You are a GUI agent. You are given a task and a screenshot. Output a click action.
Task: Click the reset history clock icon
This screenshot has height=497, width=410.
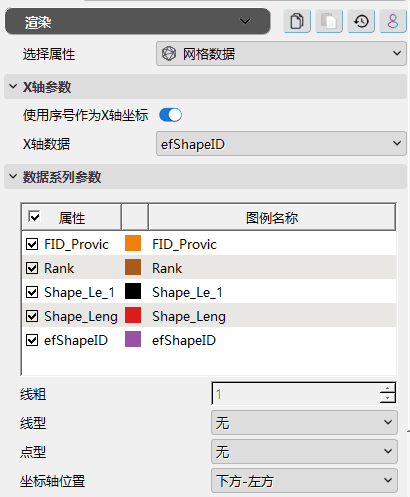pyautogui.click(x=361, y=21)
